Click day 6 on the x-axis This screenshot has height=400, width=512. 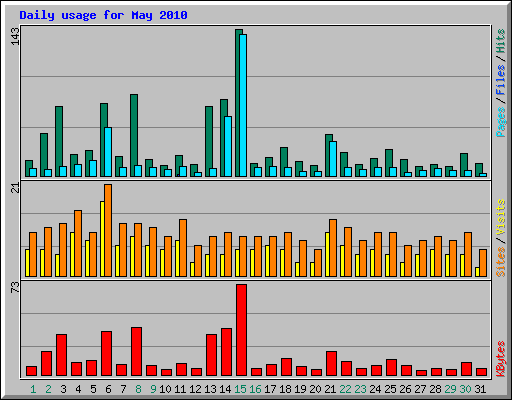[108, 389]
